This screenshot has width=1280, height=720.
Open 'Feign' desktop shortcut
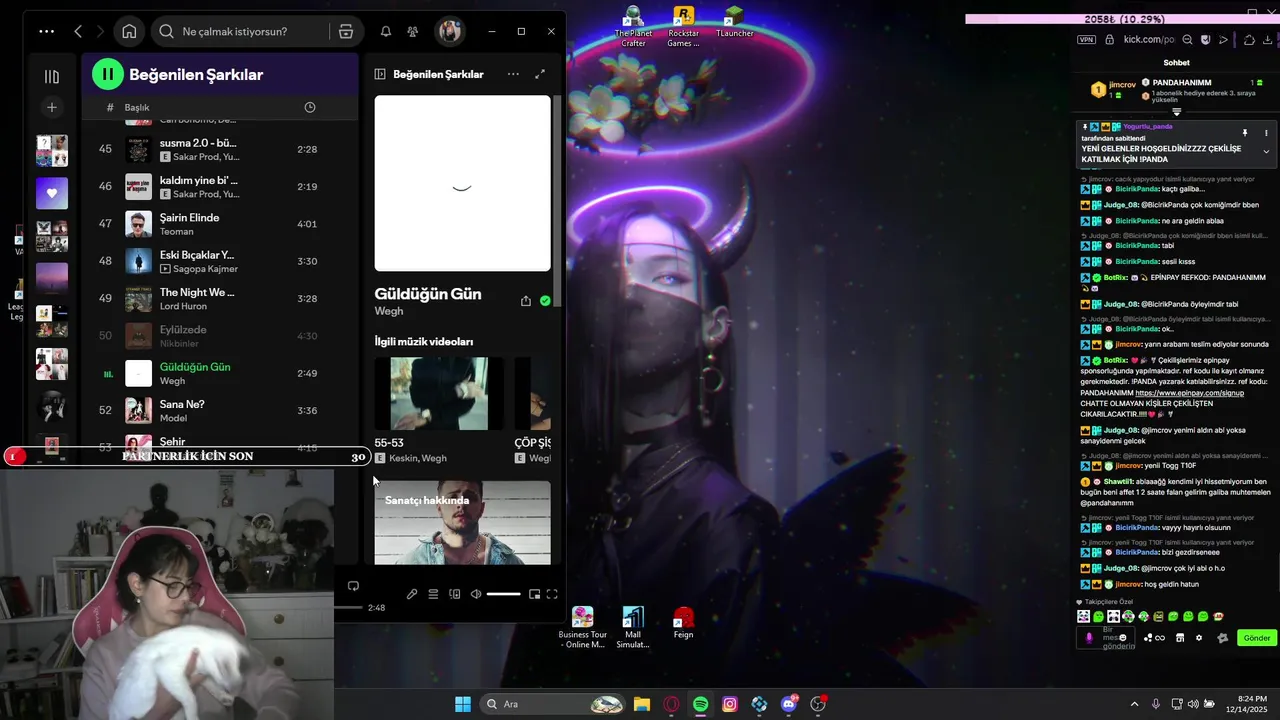(x=683, y=623)
